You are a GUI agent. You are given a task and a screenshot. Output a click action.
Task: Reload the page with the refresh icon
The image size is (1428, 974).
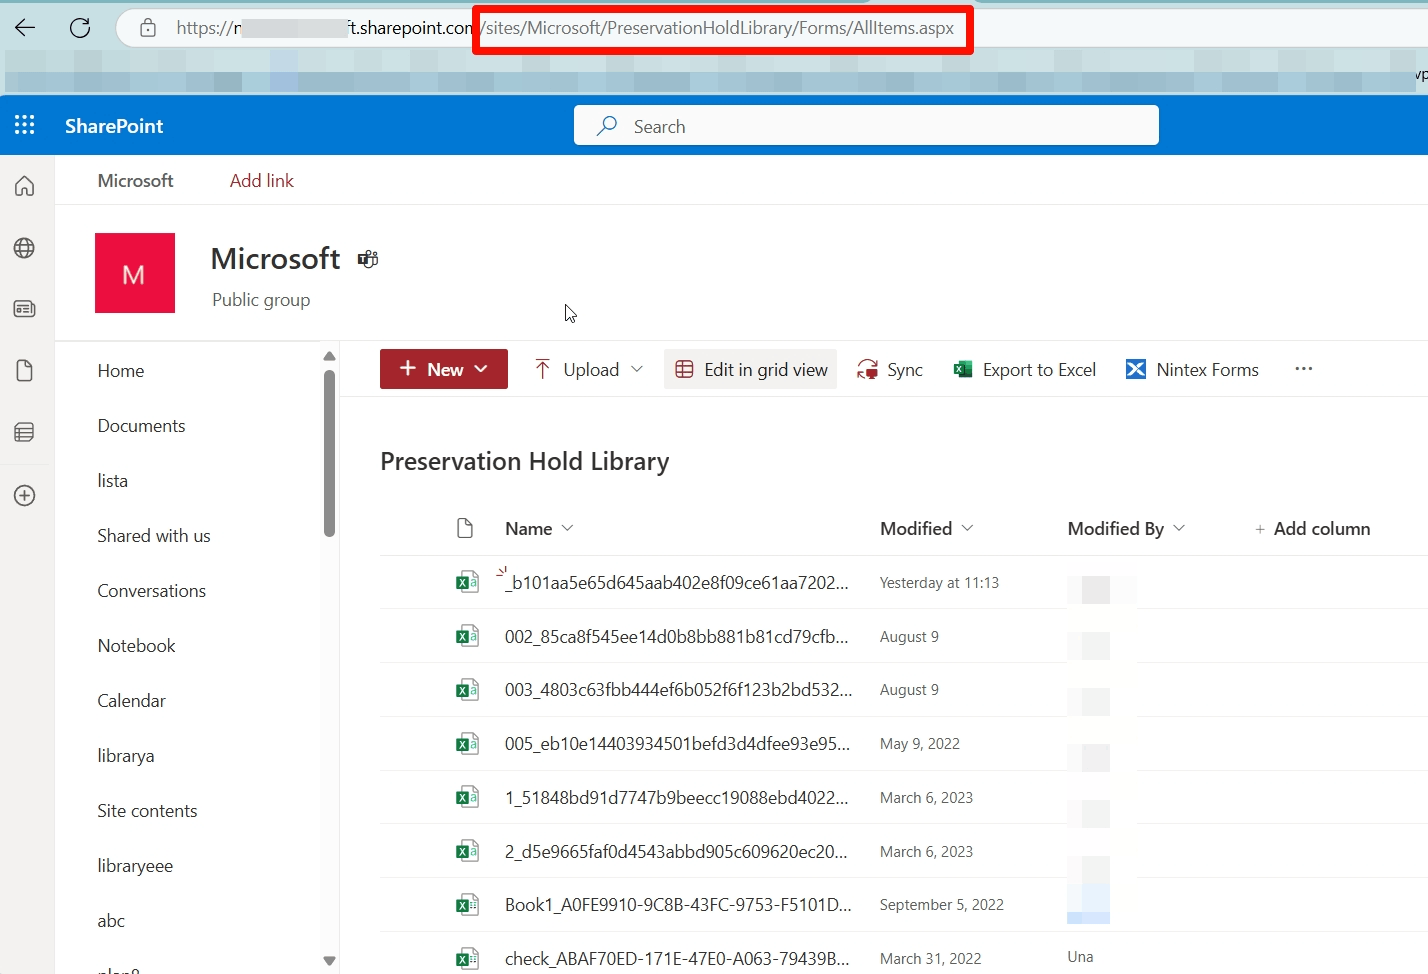[80, 28]
